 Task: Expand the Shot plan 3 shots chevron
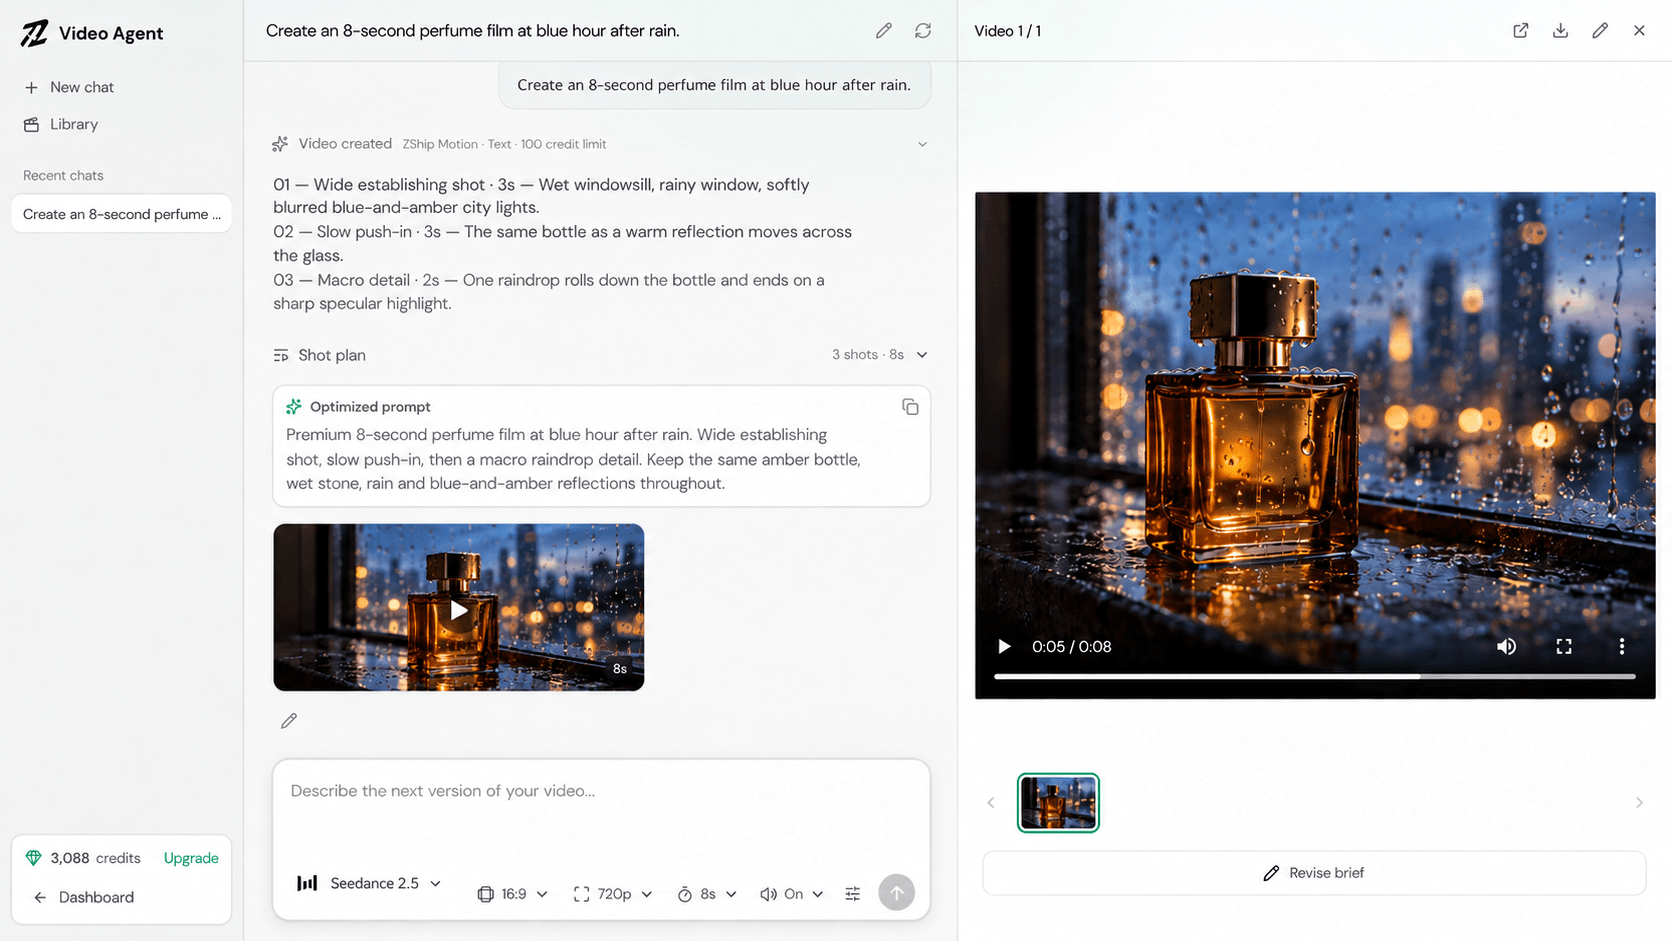922,355
